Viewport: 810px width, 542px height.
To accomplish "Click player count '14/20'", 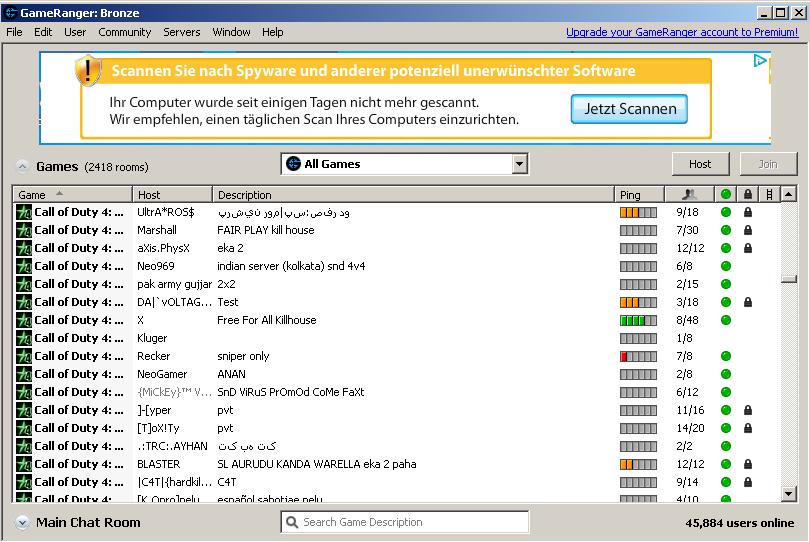I will [690, 428].
